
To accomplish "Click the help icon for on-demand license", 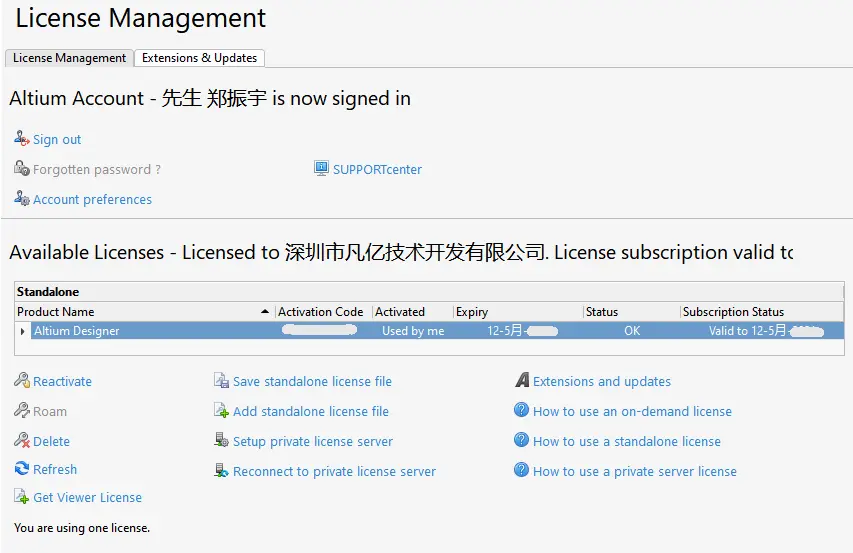I will pos(521,409).
